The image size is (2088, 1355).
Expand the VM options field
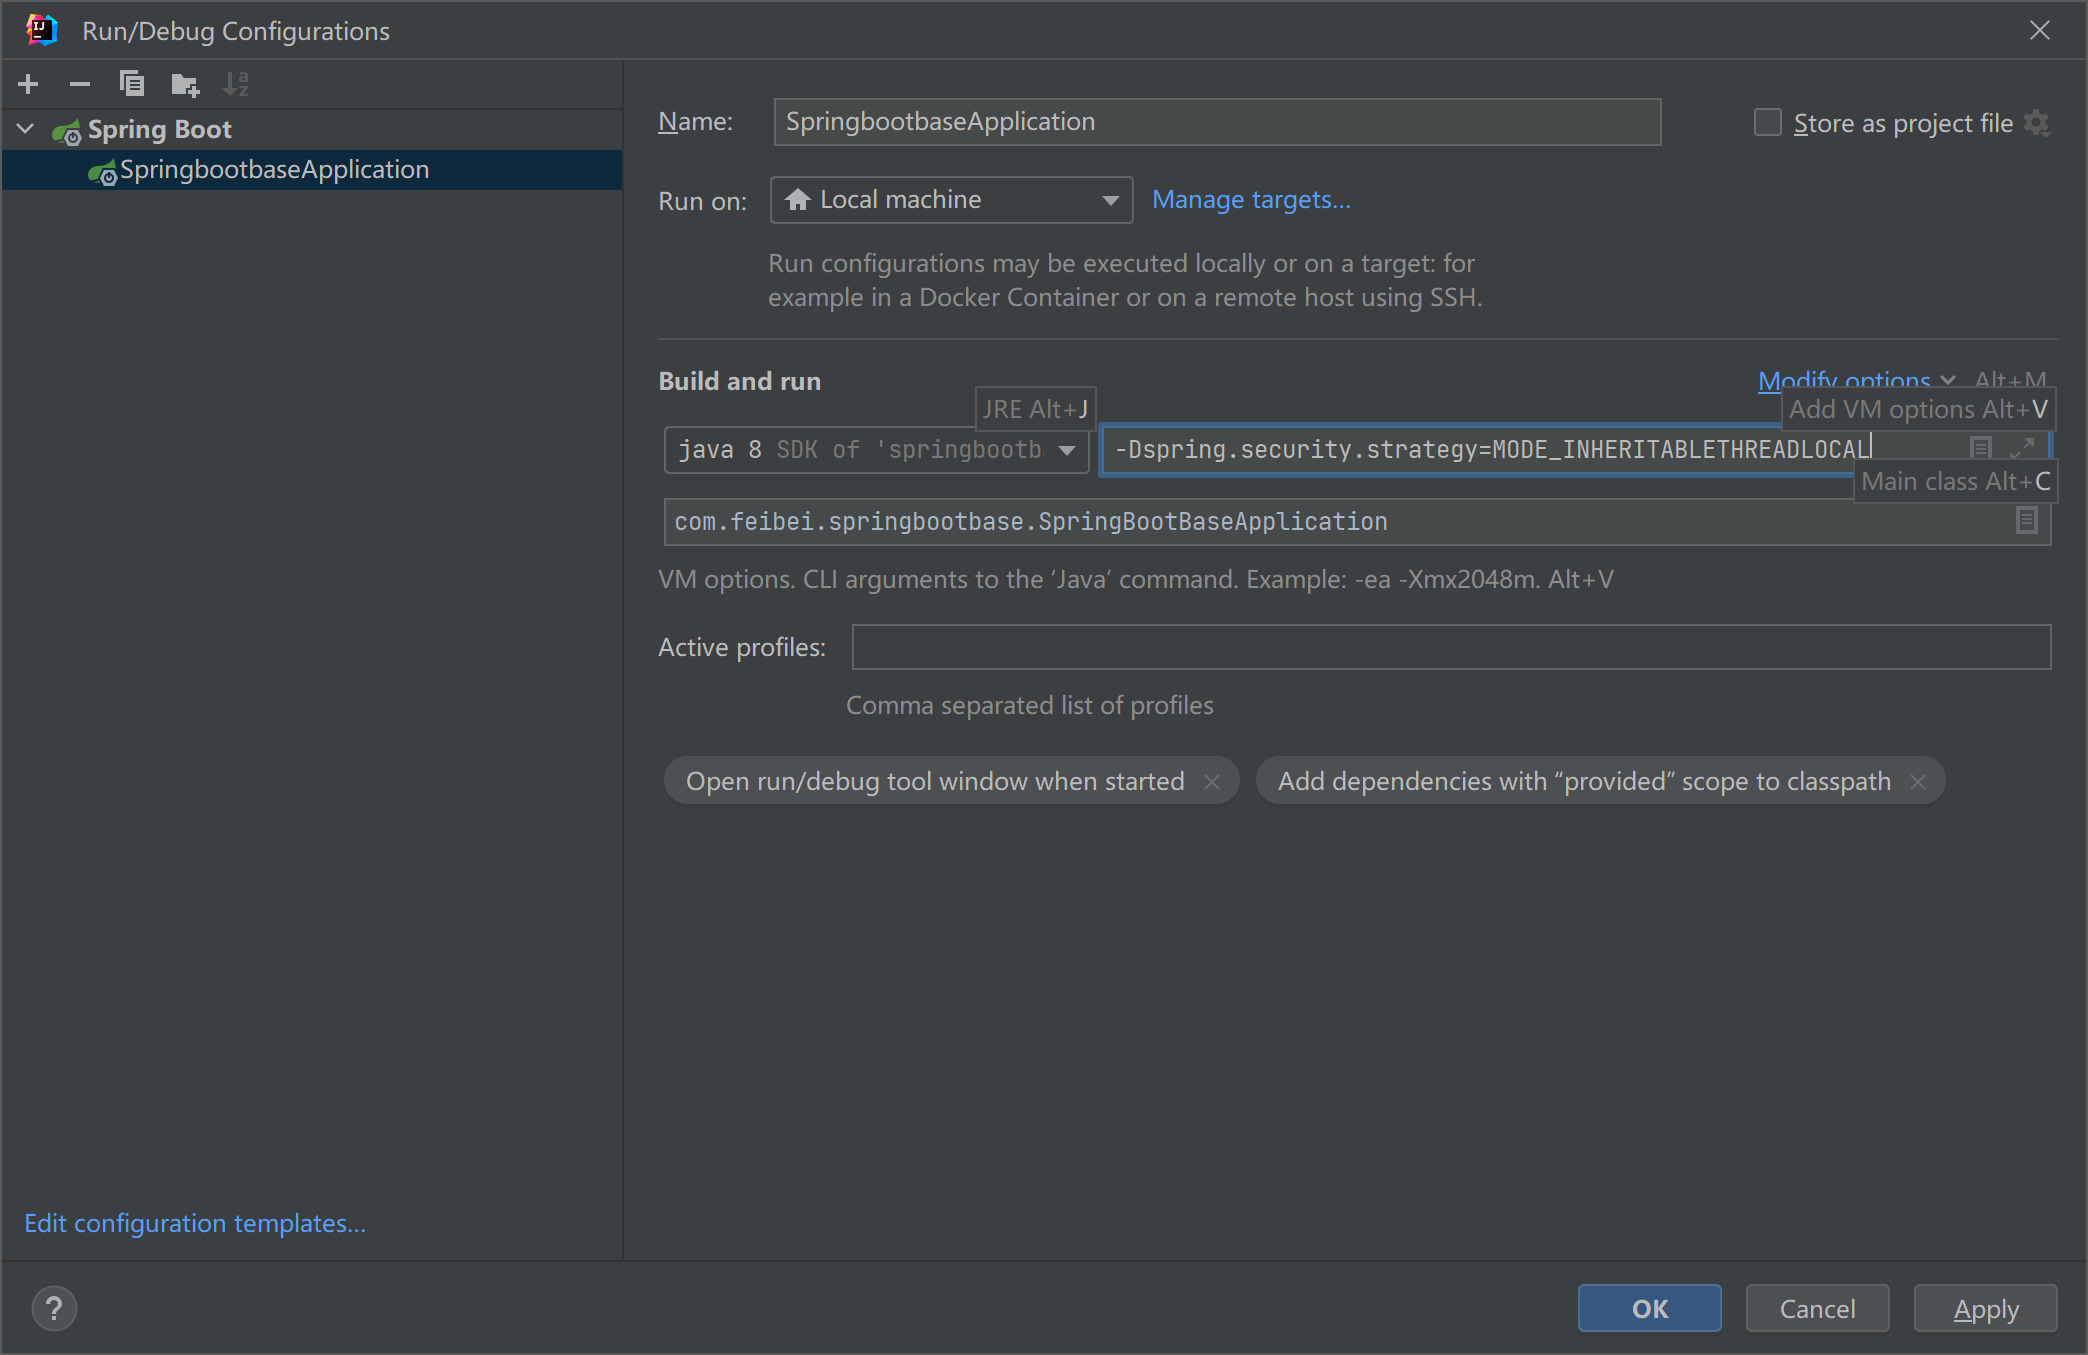[2021, 448]
